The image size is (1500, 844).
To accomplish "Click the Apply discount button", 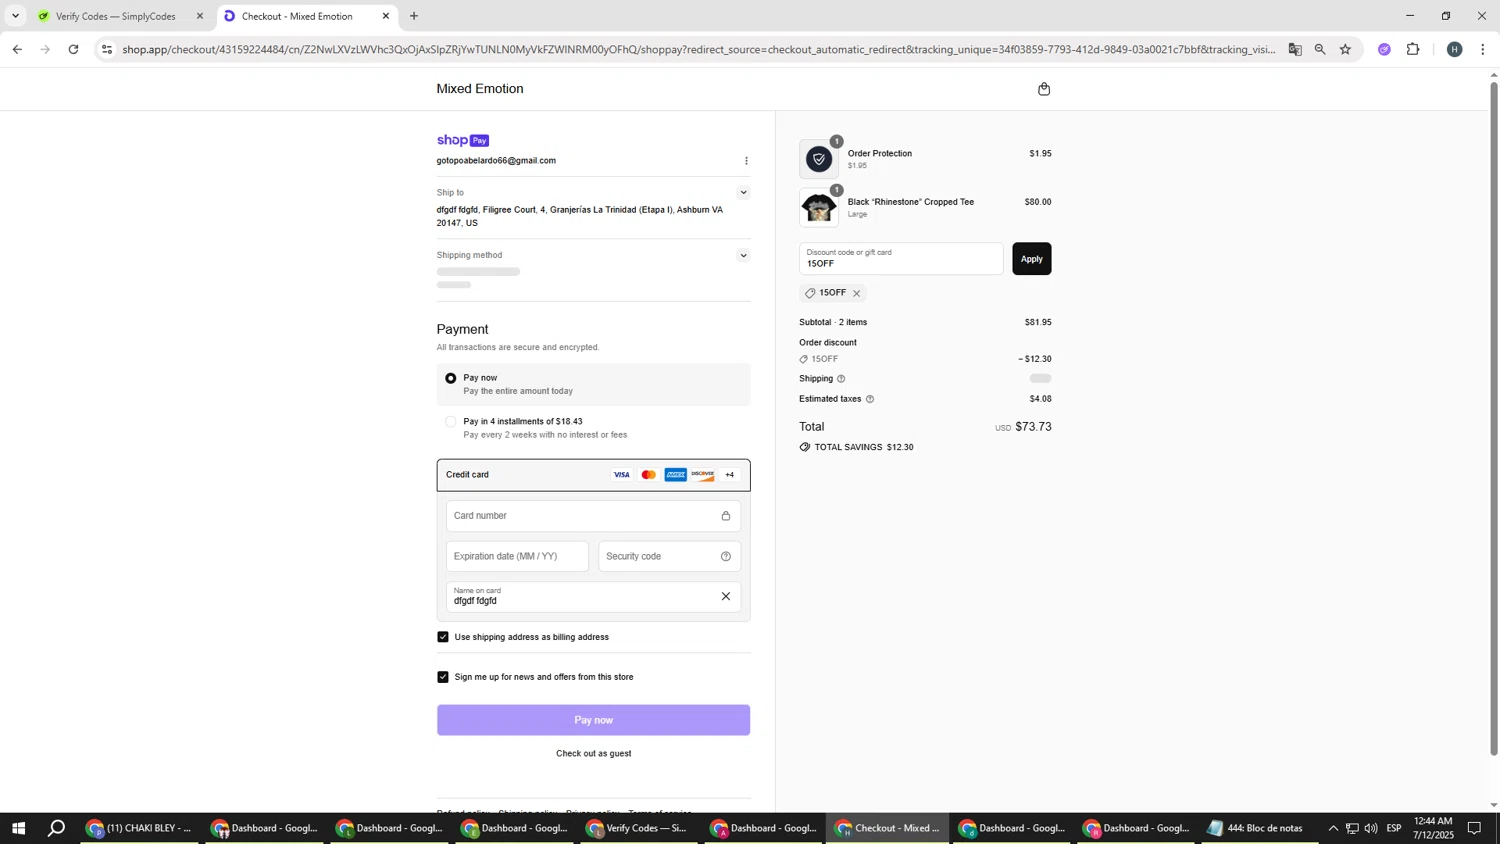I will pyautogui.click(x=1031, y=259).
